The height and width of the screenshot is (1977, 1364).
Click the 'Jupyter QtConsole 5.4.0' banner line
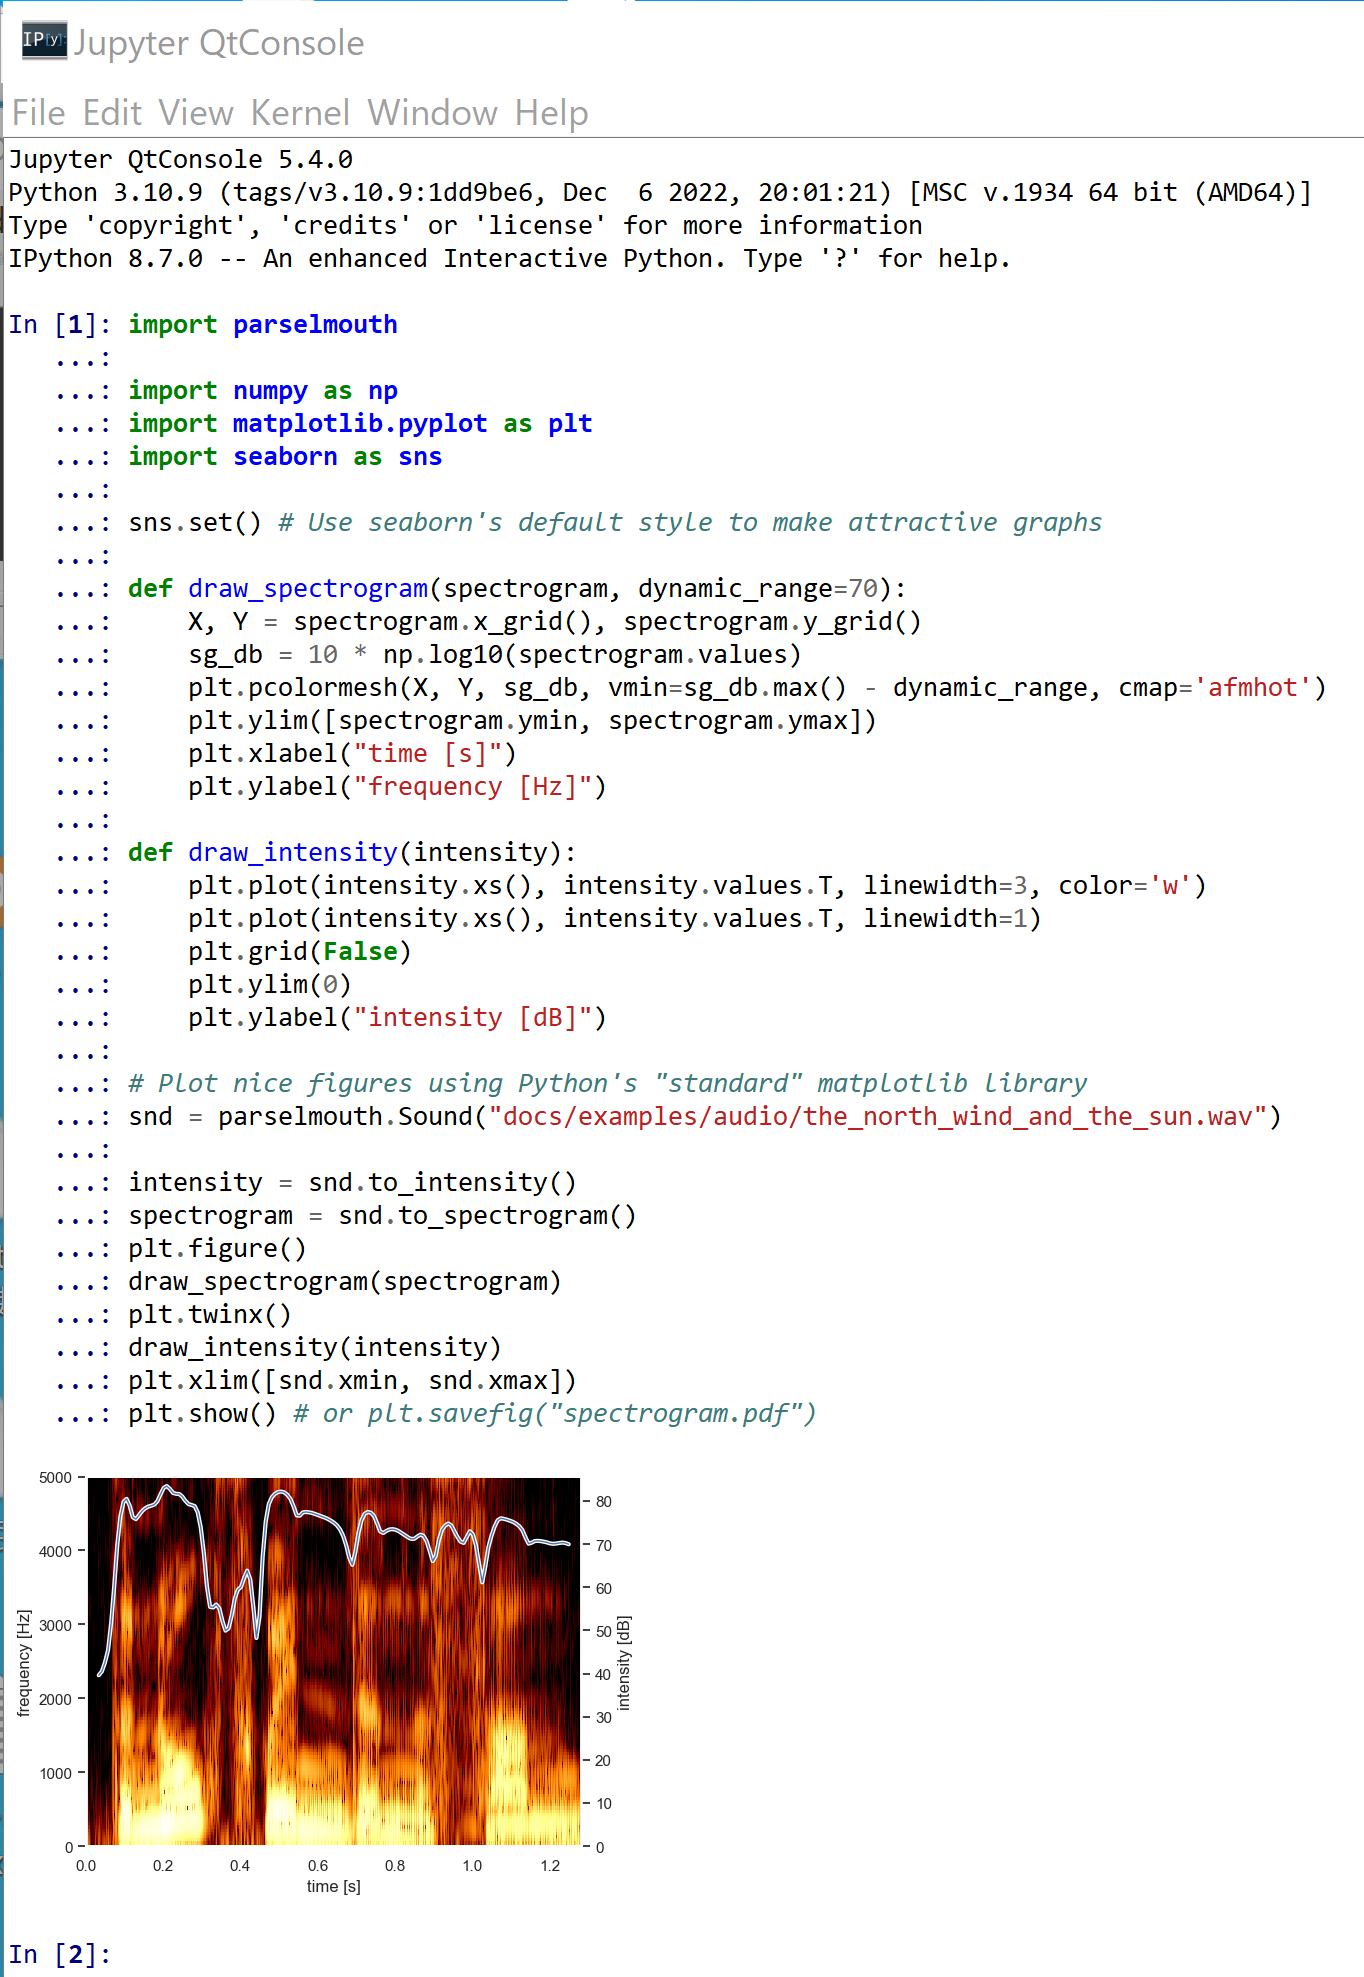[181, 160]
